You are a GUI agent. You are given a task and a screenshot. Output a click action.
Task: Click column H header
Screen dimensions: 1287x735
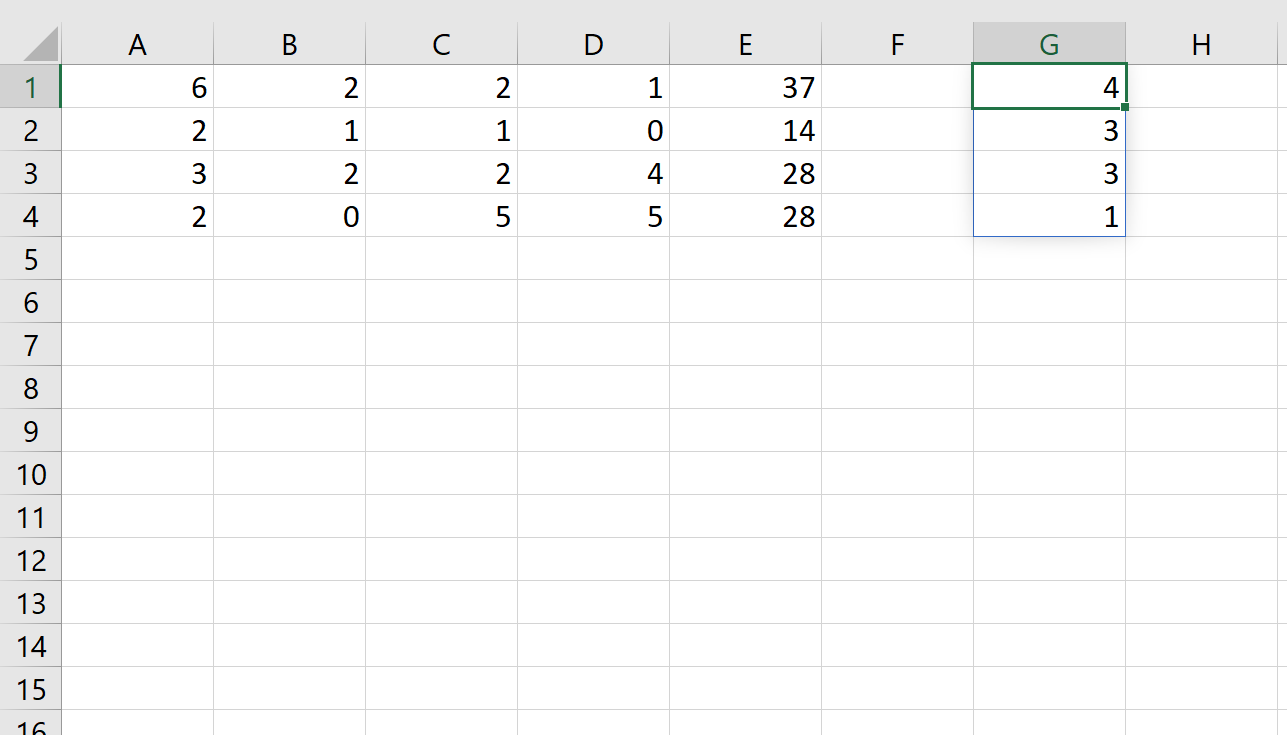pos(1201,44)
